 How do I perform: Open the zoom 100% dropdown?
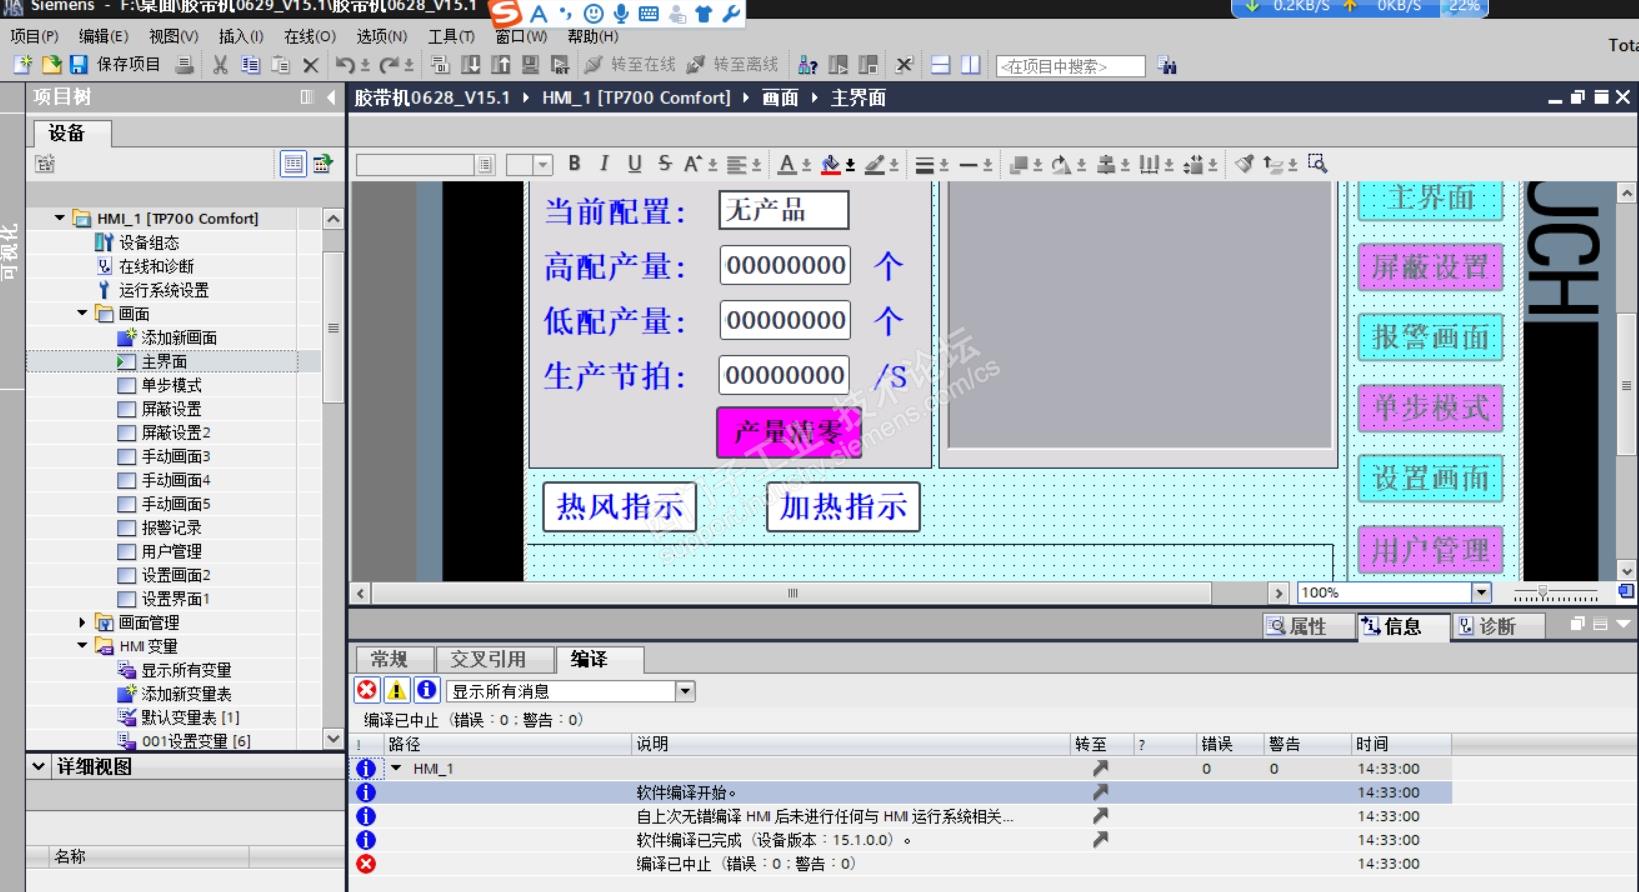[1481, 593]
